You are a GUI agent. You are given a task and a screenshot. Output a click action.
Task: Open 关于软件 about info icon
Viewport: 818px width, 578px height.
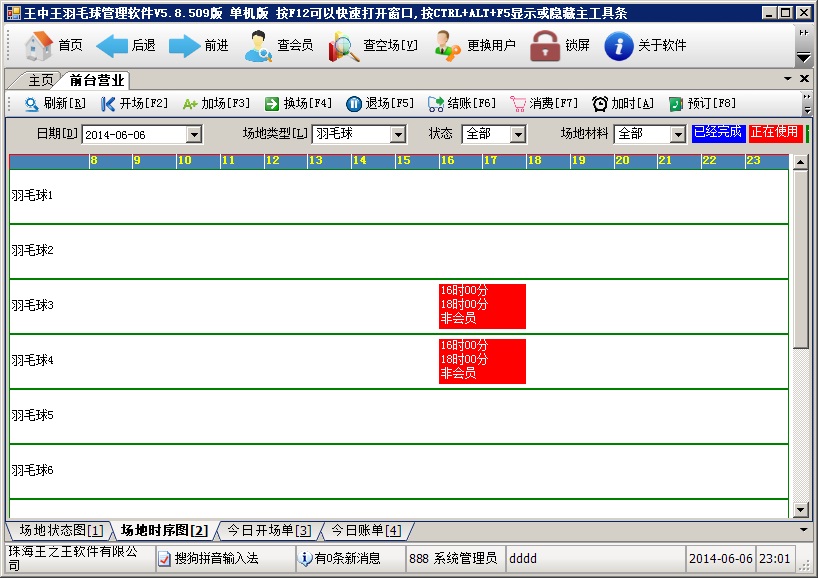[619, 46]
